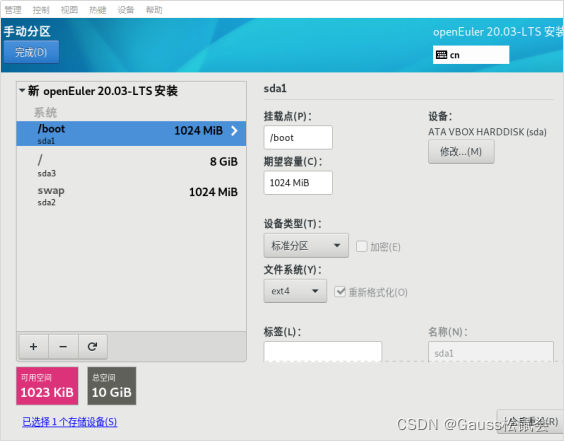
Task: Click the 标签(L) label input field
Action: pos(322,352)
